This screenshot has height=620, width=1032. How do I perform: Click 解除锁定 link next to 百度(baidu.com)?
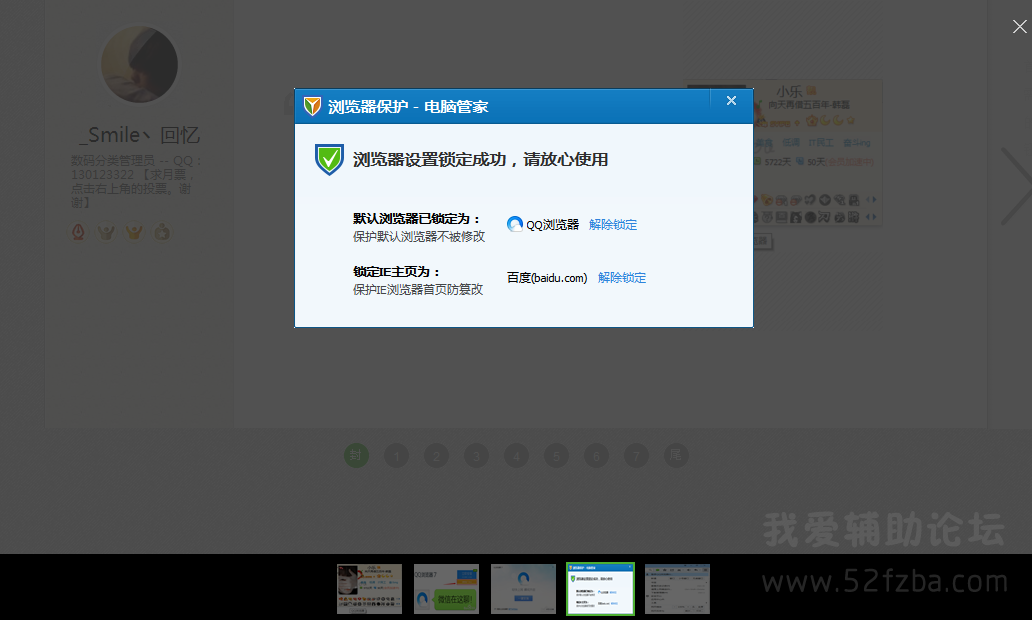pyautogui.click(x=622, y=278)
